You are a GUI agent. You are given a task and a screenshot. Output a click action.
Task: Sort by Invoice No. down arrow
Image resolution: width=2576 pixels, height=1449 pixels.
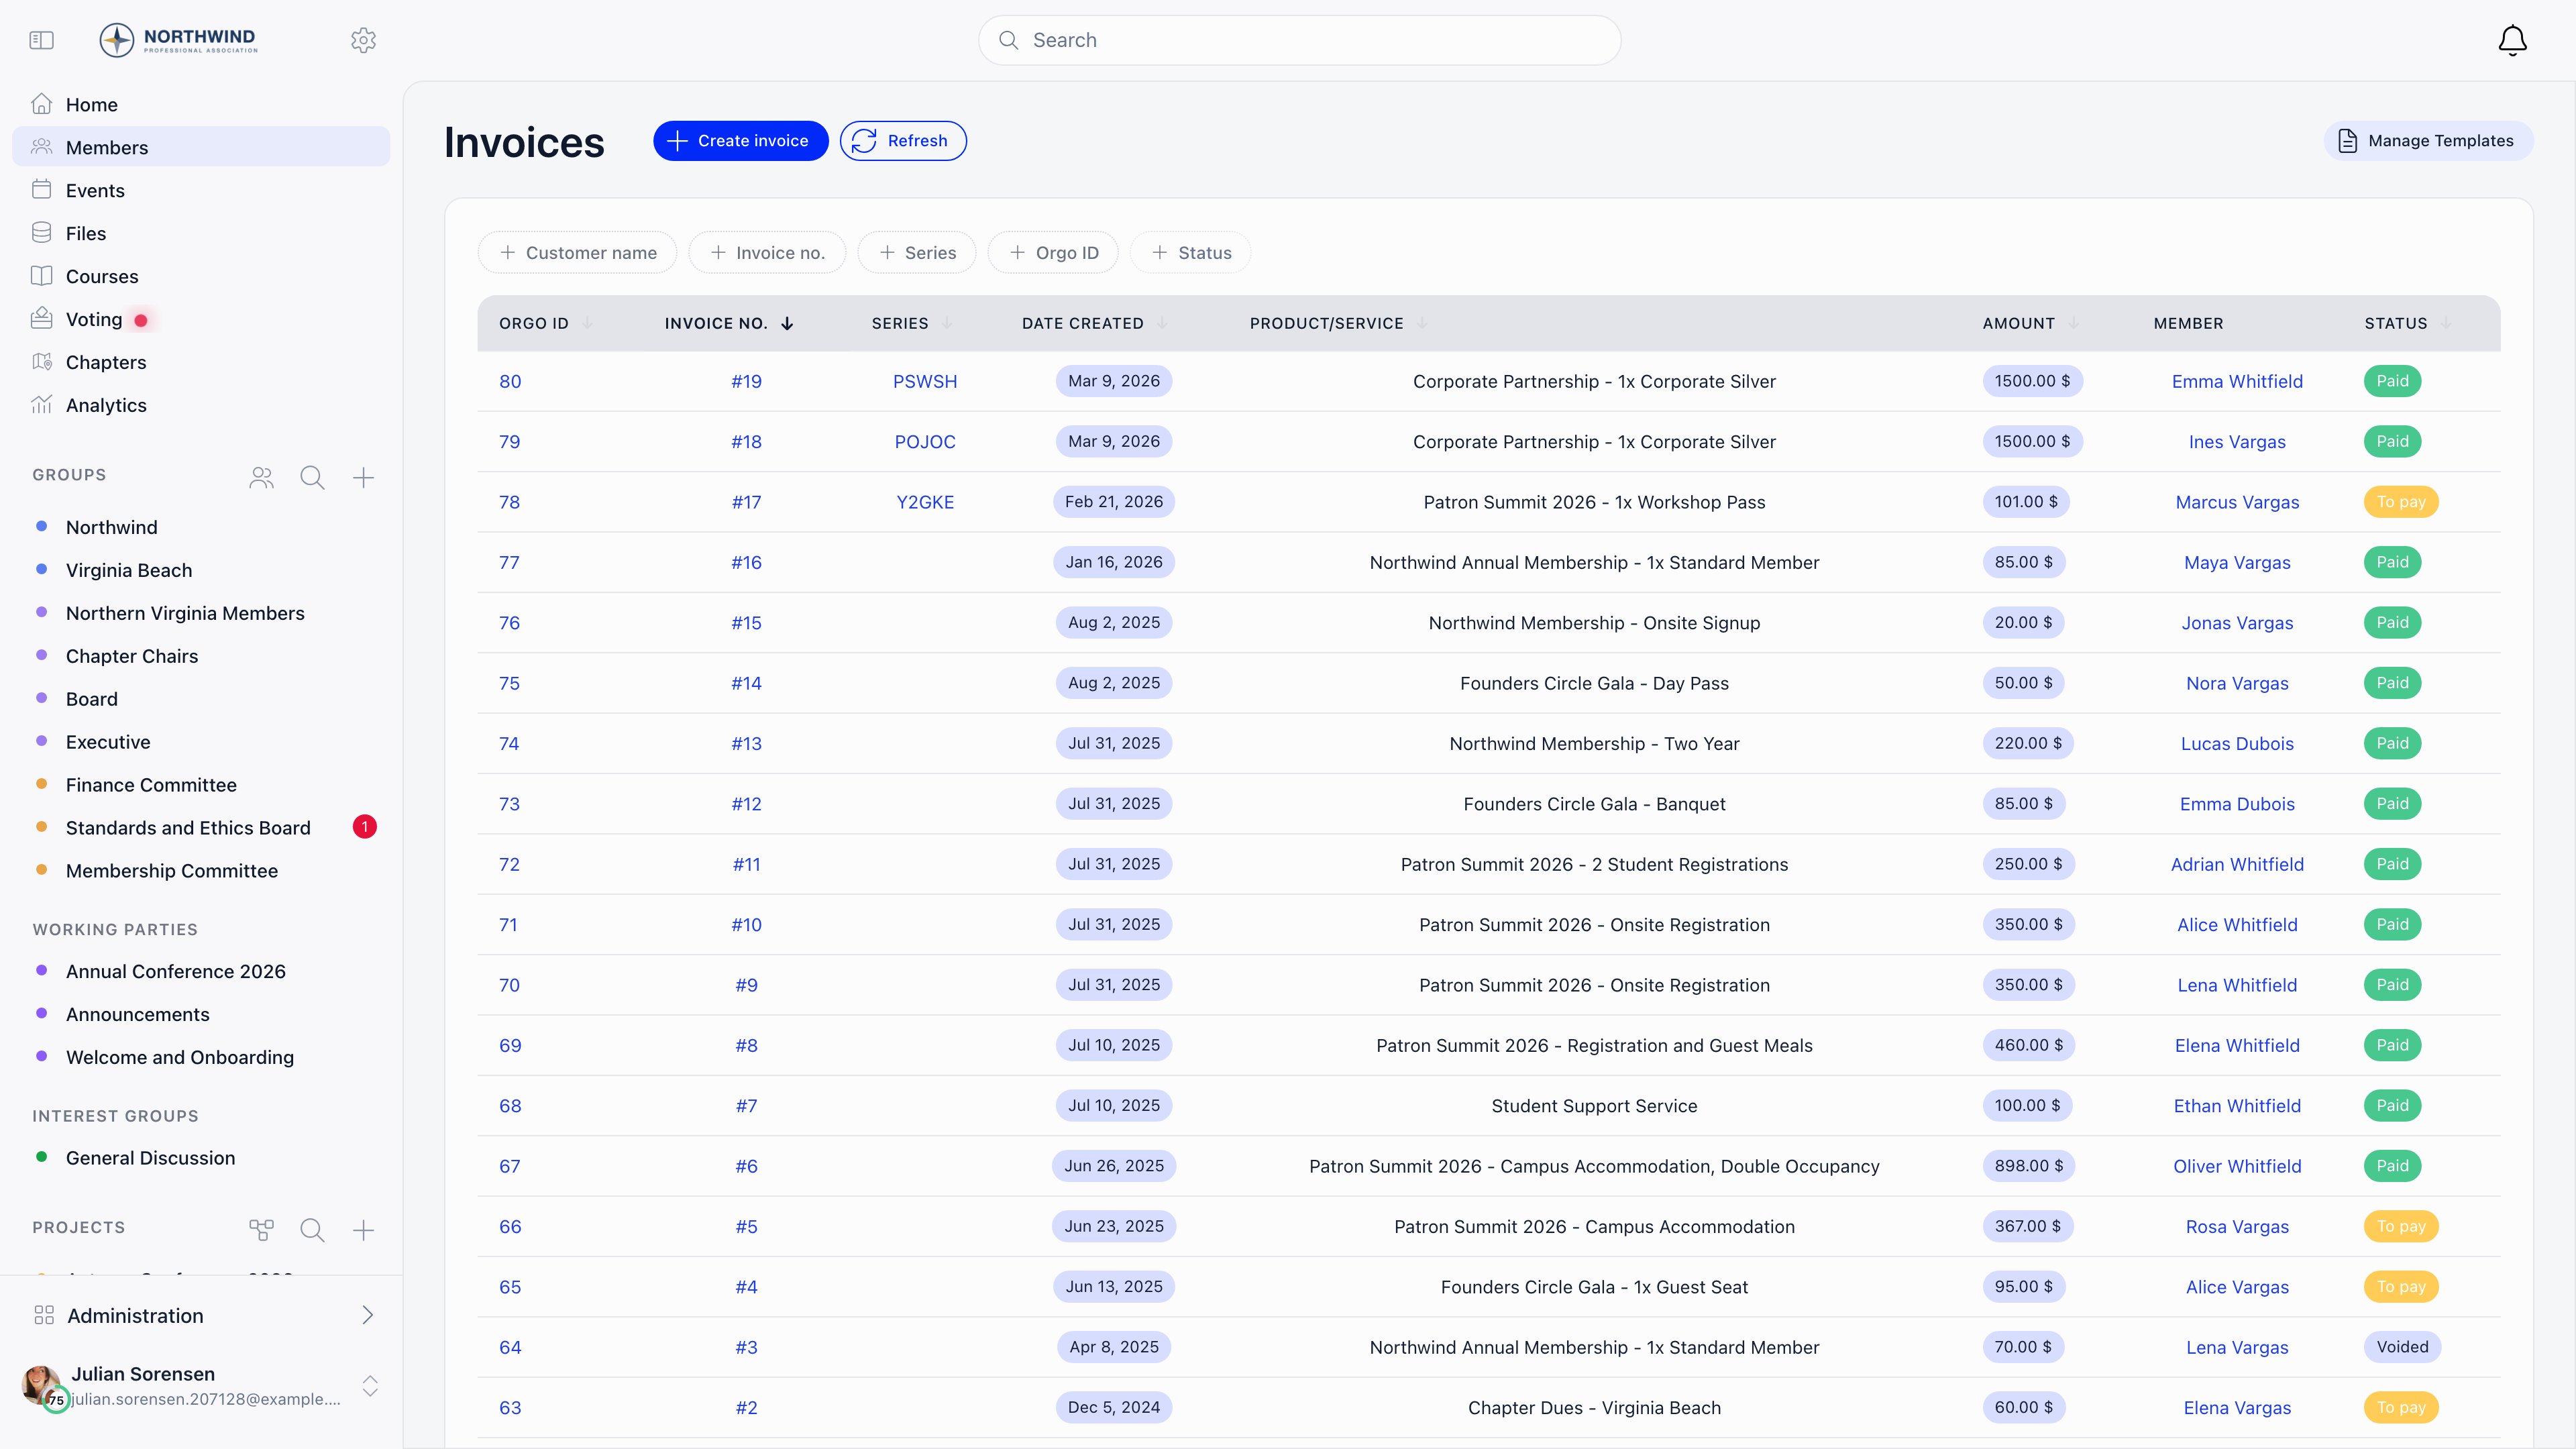click(787, 323)
